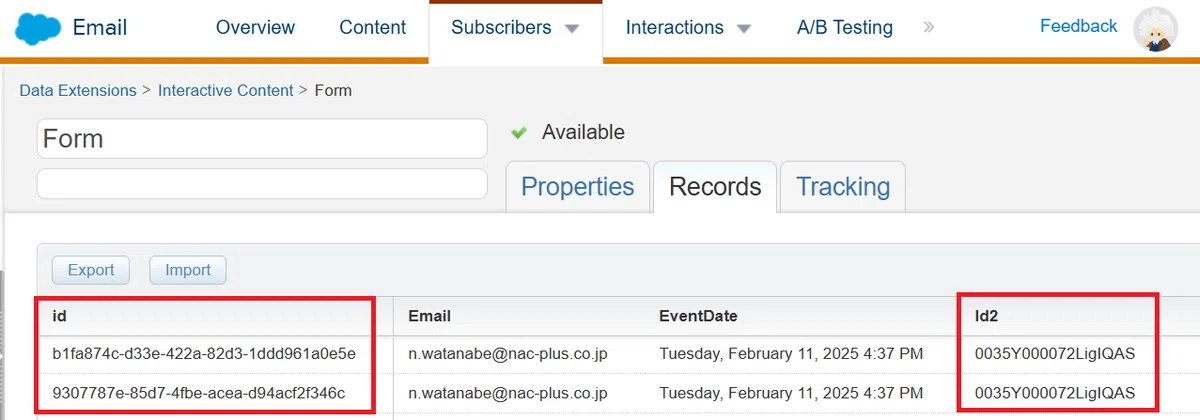Expand the Interactions dropdown arrow
1200x420 pixels.
point(744,29)
